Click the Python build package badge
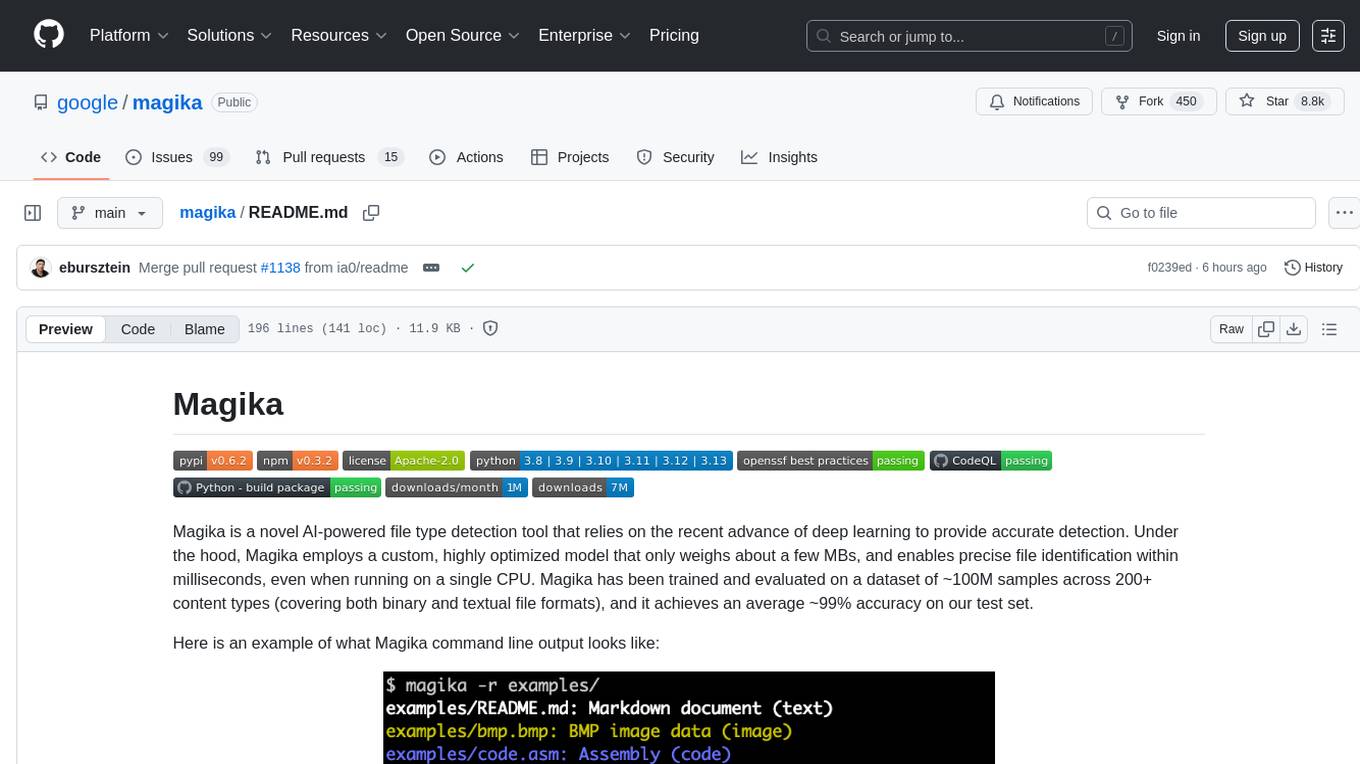 click(x=277, y=488)
